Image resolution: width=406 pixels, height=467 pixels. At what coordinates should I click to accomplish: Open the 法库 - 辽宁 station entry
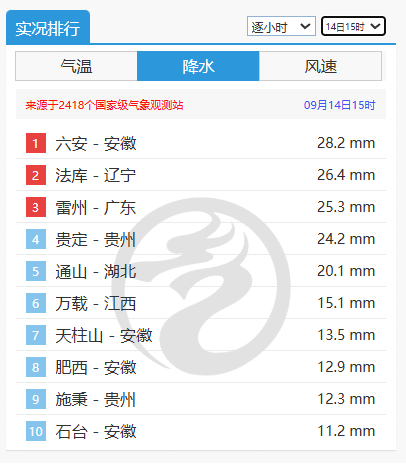coord(201,175)
